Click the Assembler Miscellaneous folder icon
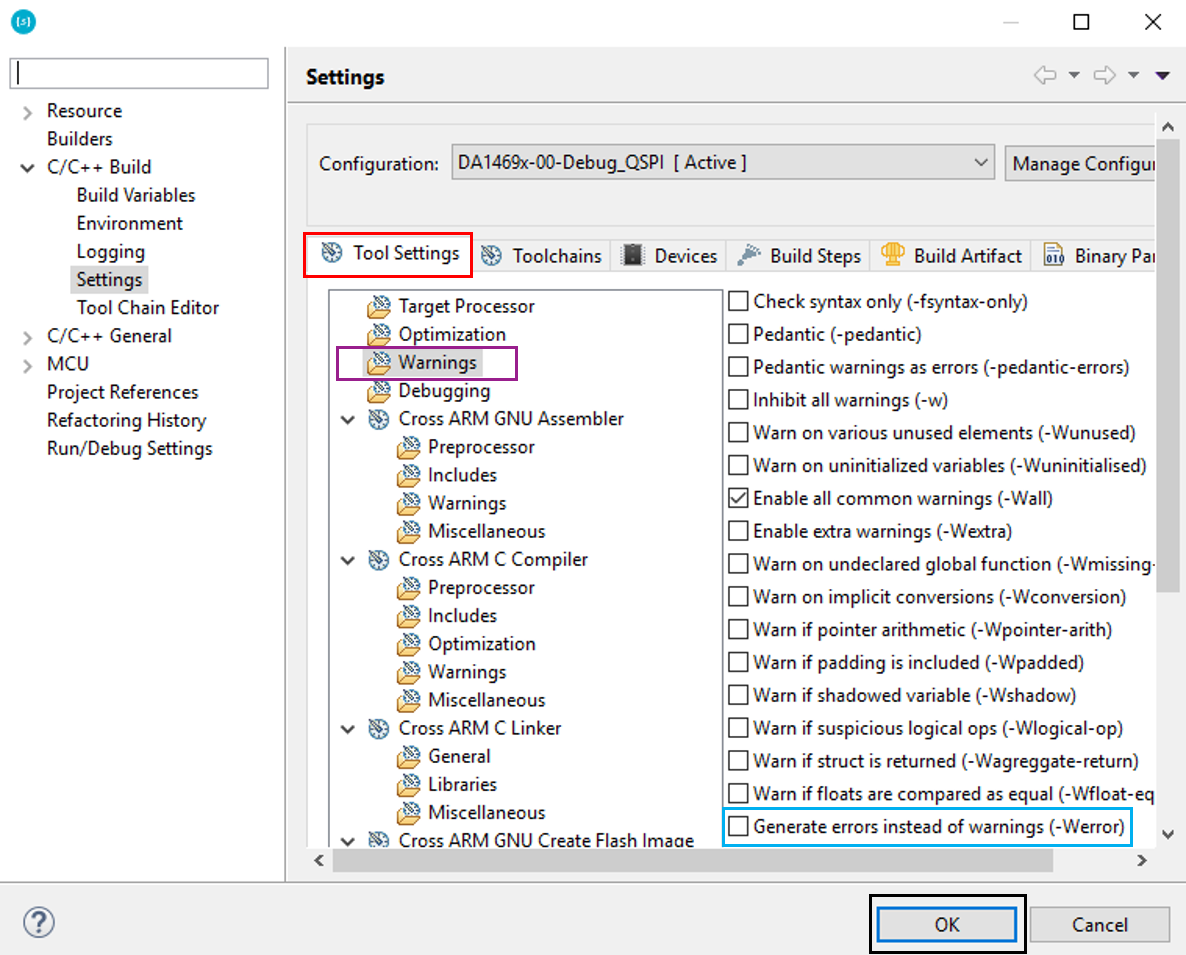This screenshot has width=1186, height=955. (408, 532)
